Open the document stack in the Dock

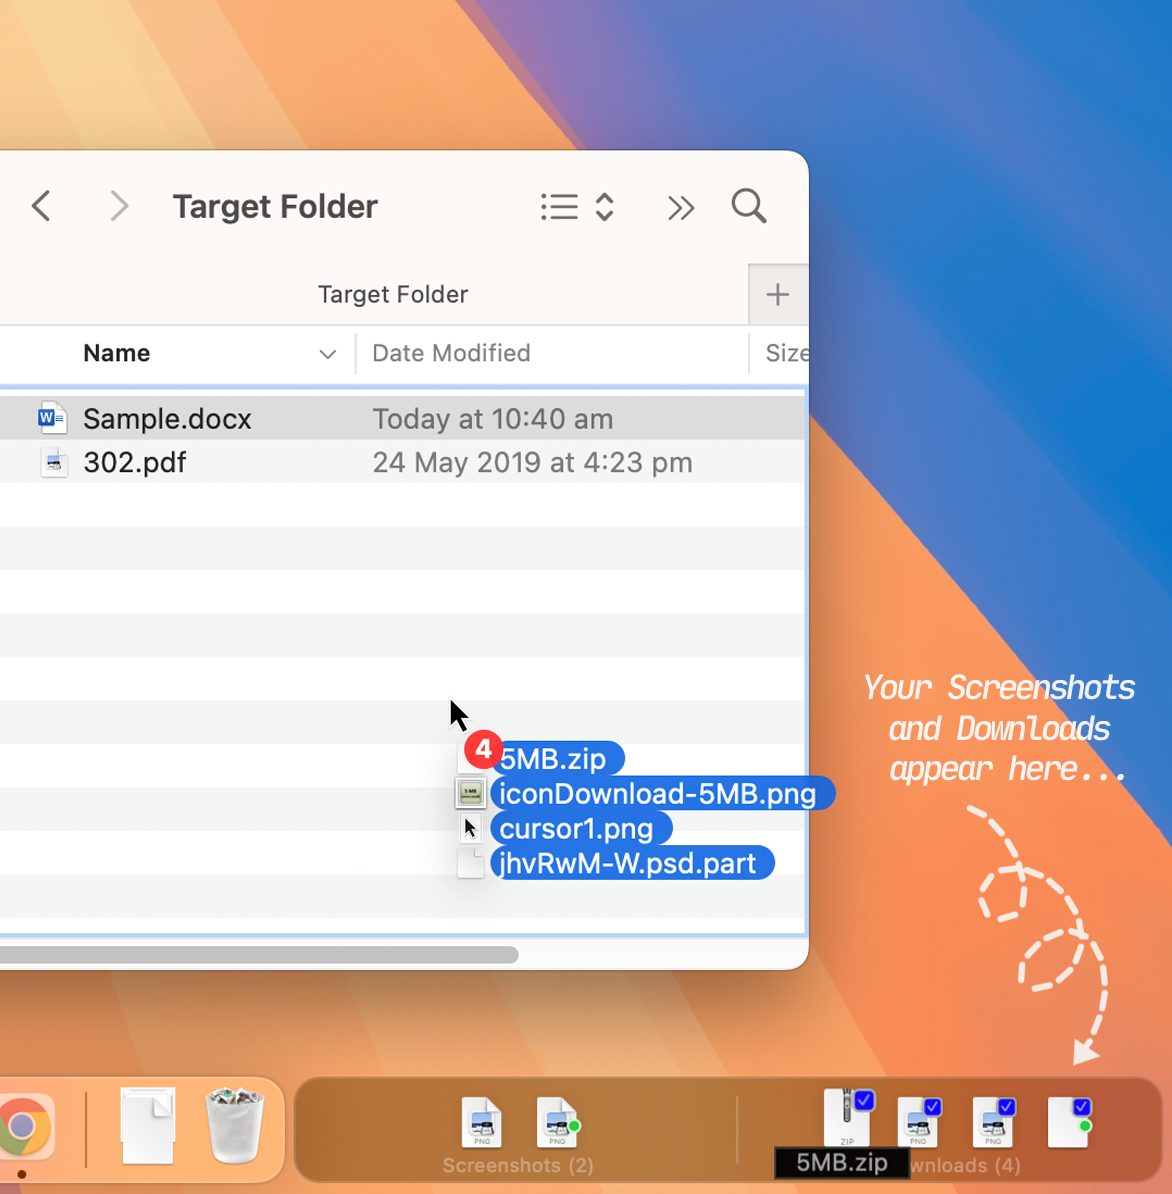click(x=148, y=1125)
